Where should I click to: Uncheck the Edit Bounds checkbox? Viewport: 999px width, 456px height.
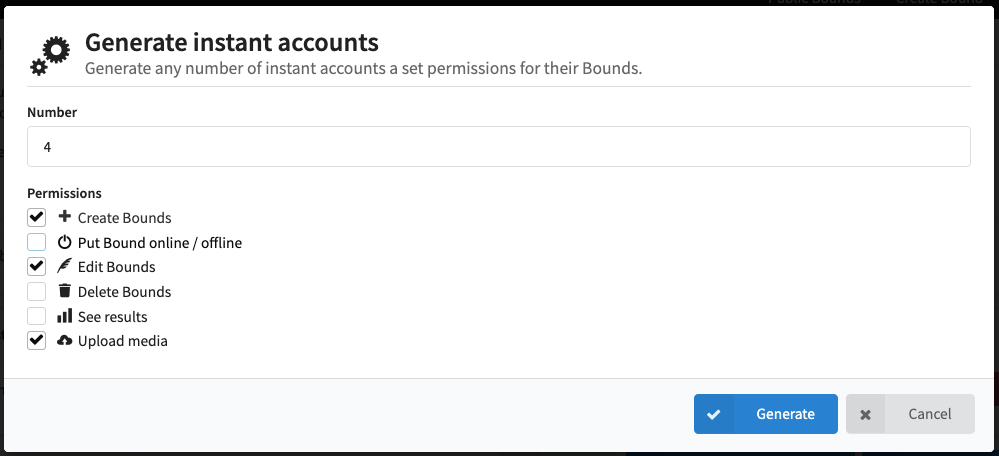[36, 267]
